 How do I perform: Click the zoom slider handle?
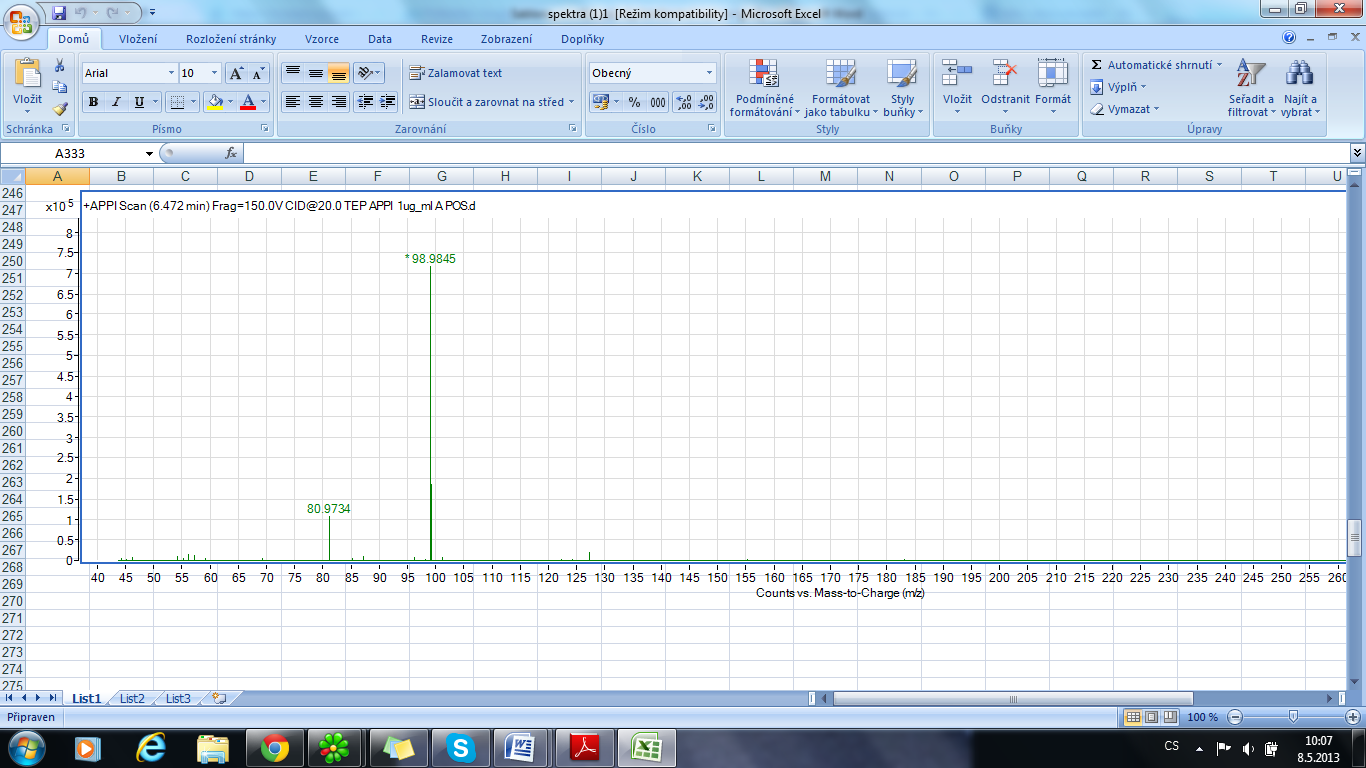click(x=1294, y=717)
